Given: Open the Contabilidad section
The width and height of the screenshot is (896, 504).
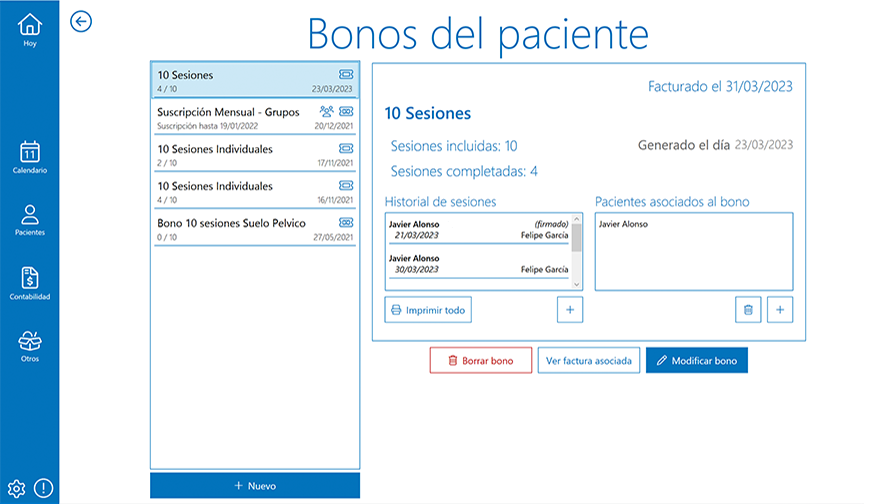Looking at the screenshot, I should 30,283.
